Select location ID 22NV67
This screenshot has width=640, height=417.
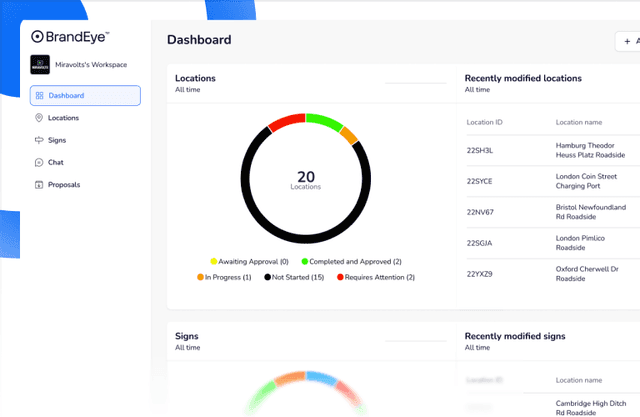click(480, 212)
